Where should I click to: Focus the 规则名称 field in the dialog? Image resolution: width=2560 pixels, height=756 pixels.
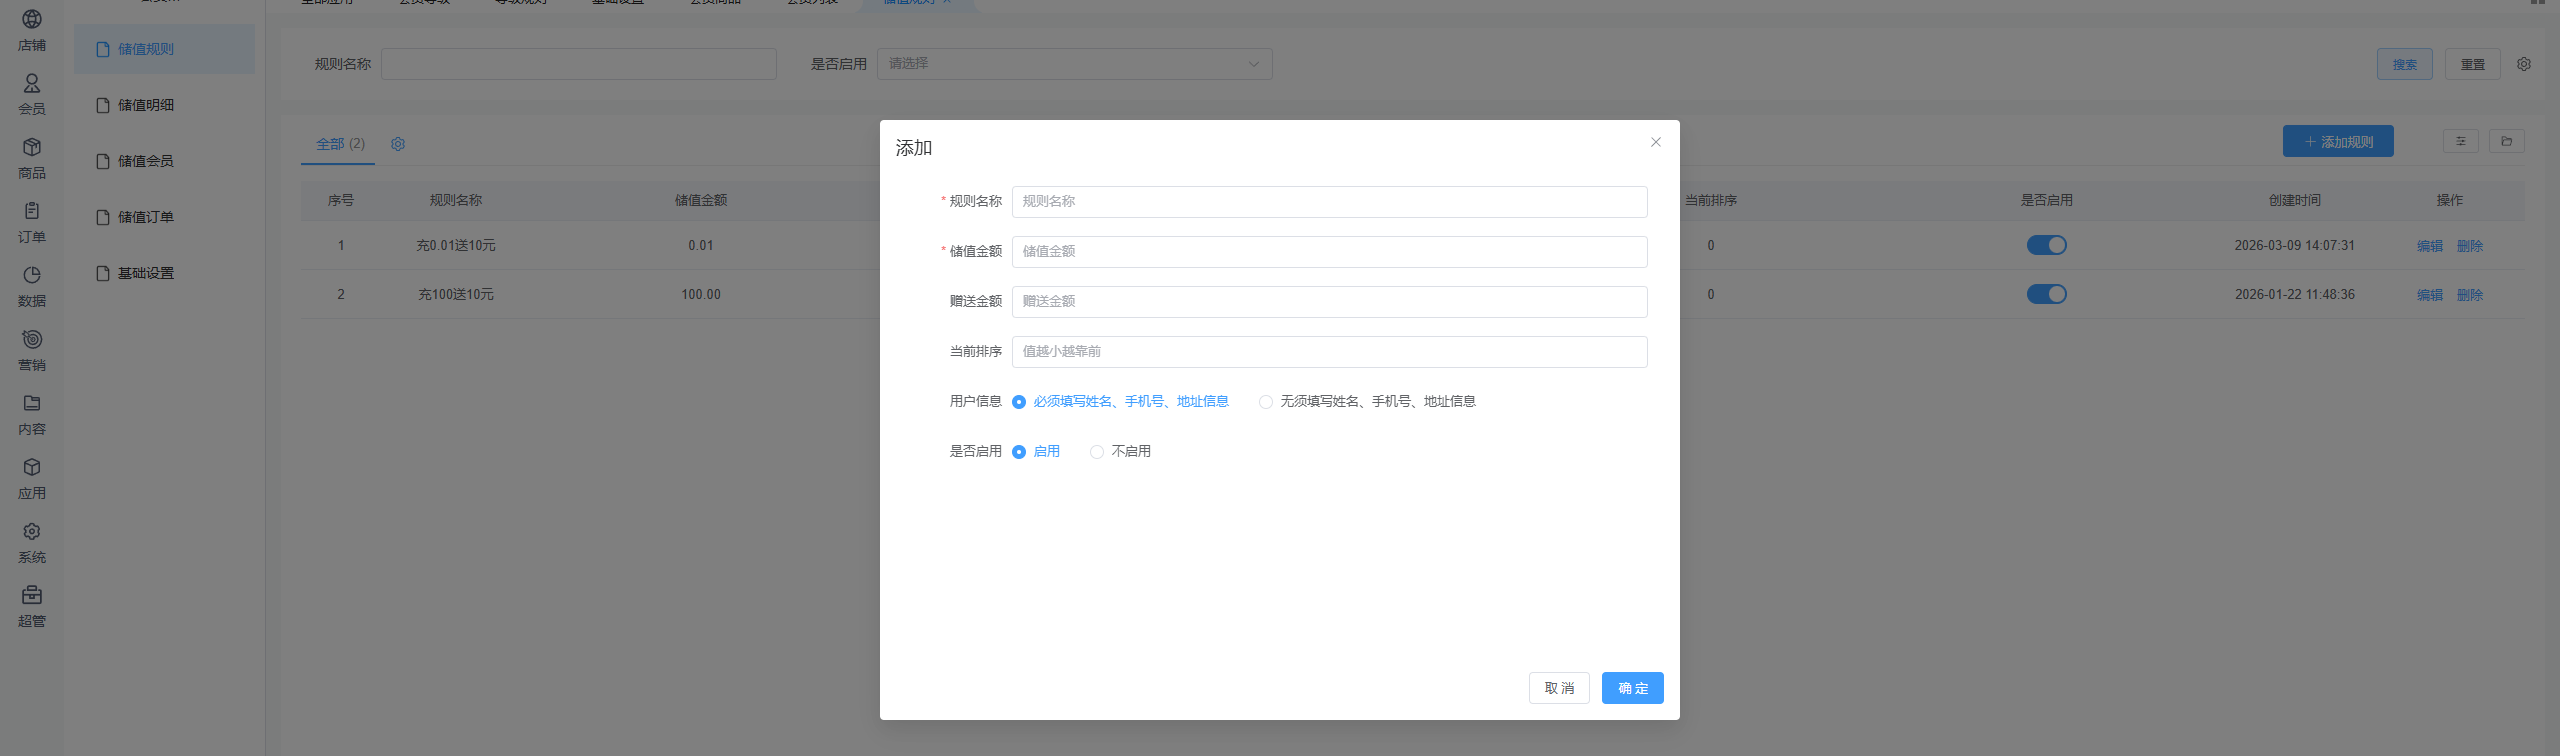(x=1329, y=202)
